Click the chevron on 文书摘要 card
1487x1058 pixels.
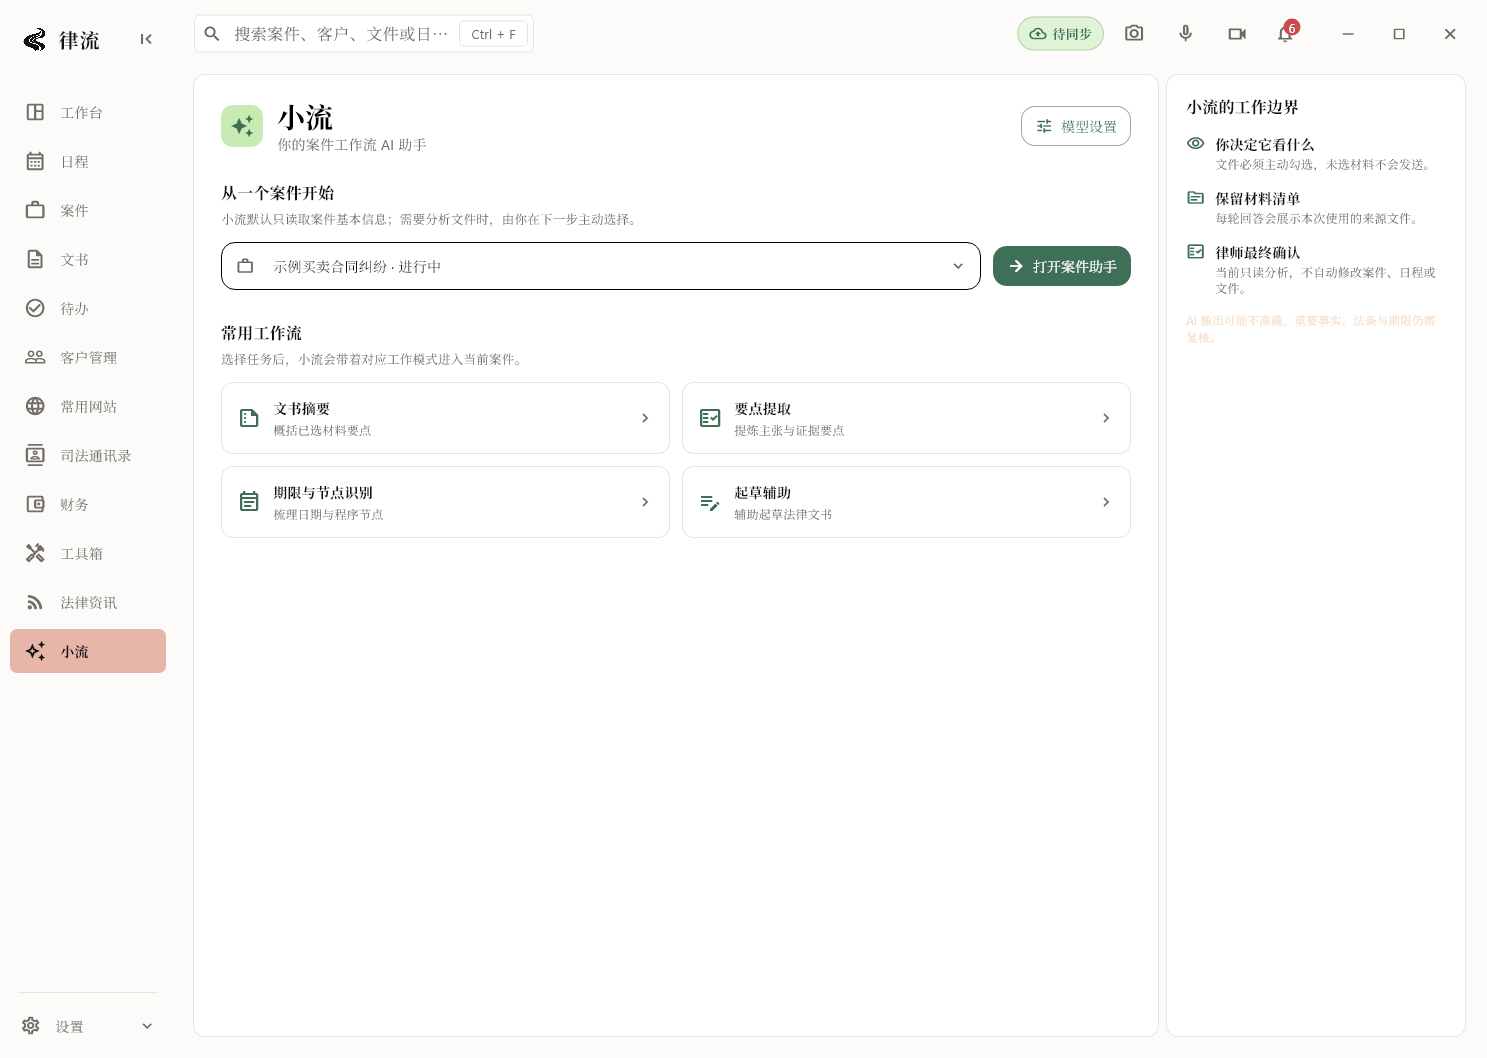click(645, 418)
